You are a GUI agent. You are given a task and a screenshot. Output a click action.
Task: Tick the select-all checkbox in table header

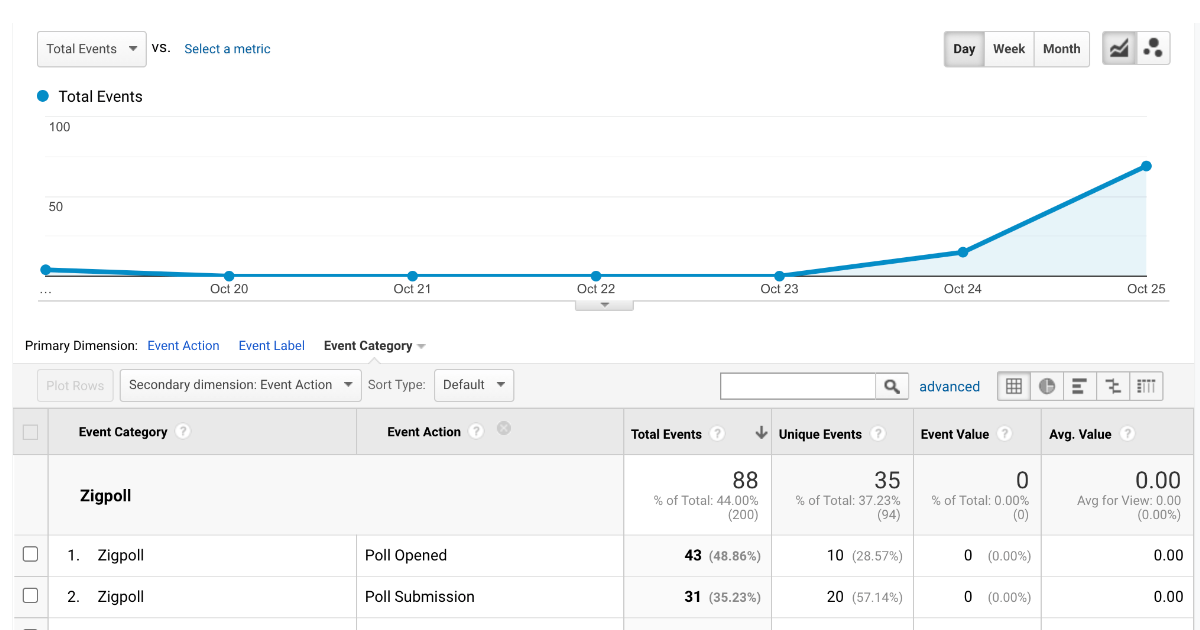pos(30,432)
